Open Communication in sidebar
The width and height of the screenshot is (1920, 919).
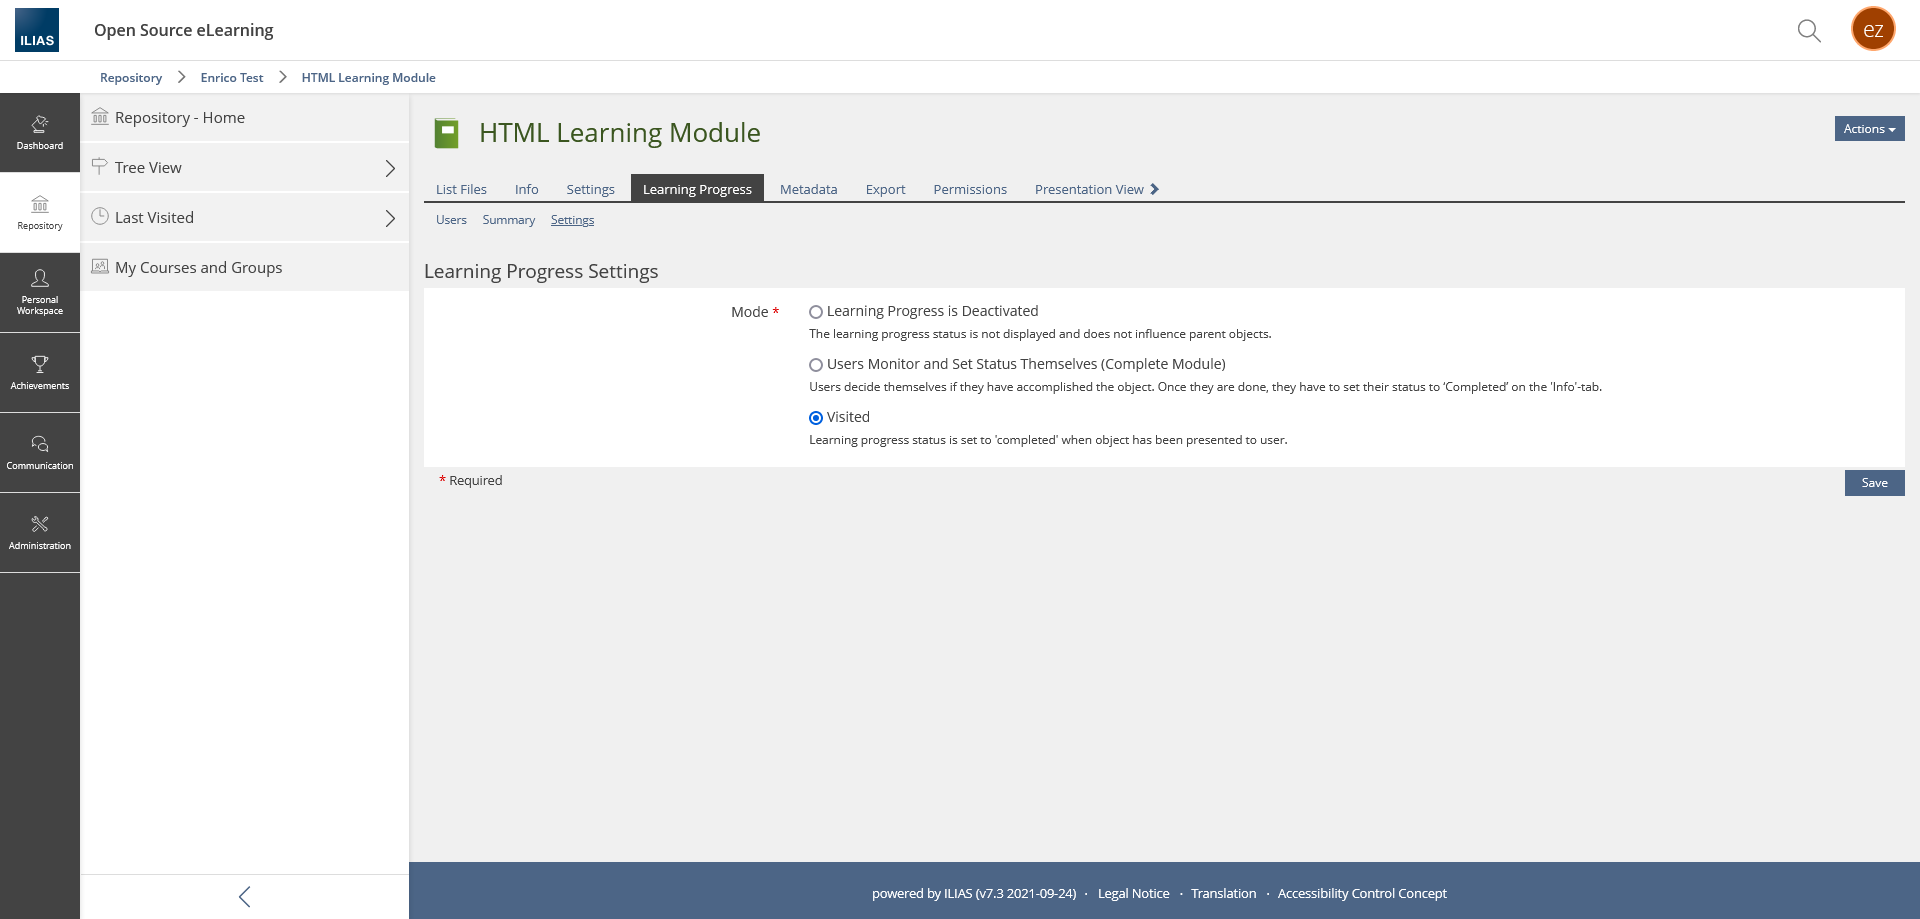point(40,453)
